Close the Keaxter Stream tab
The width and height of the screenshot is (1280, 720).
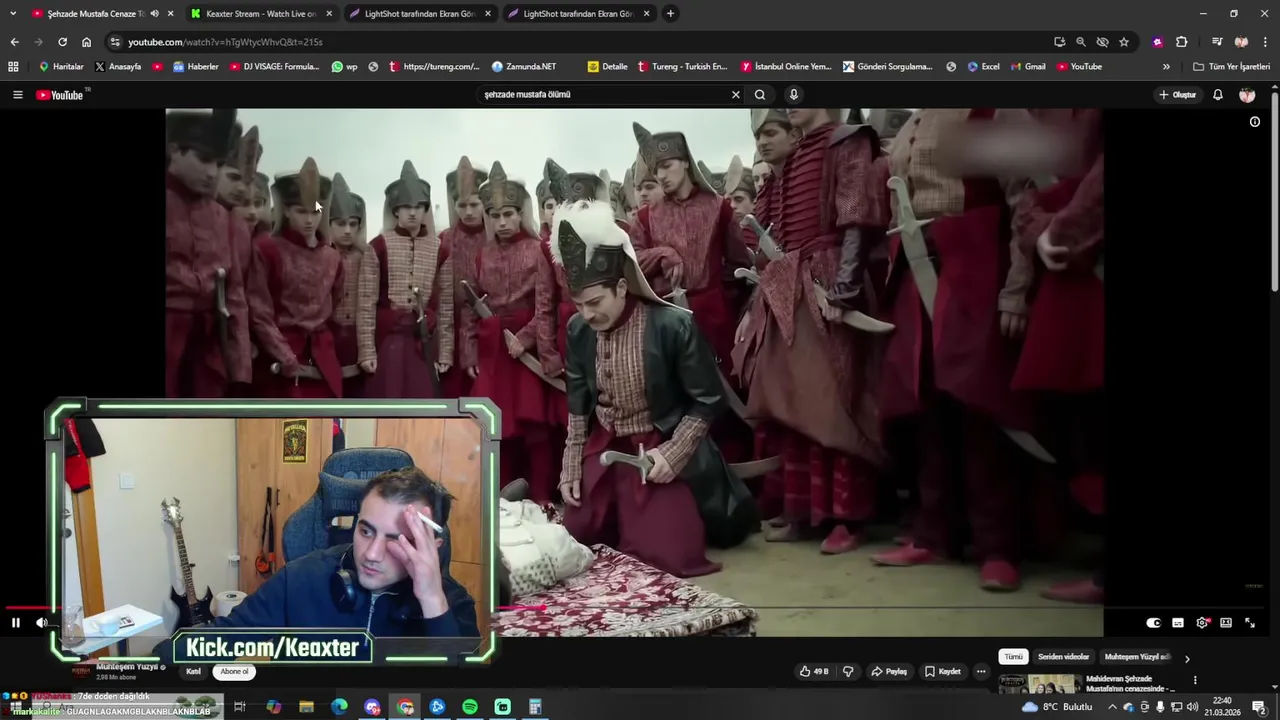(x=329, y=13)
